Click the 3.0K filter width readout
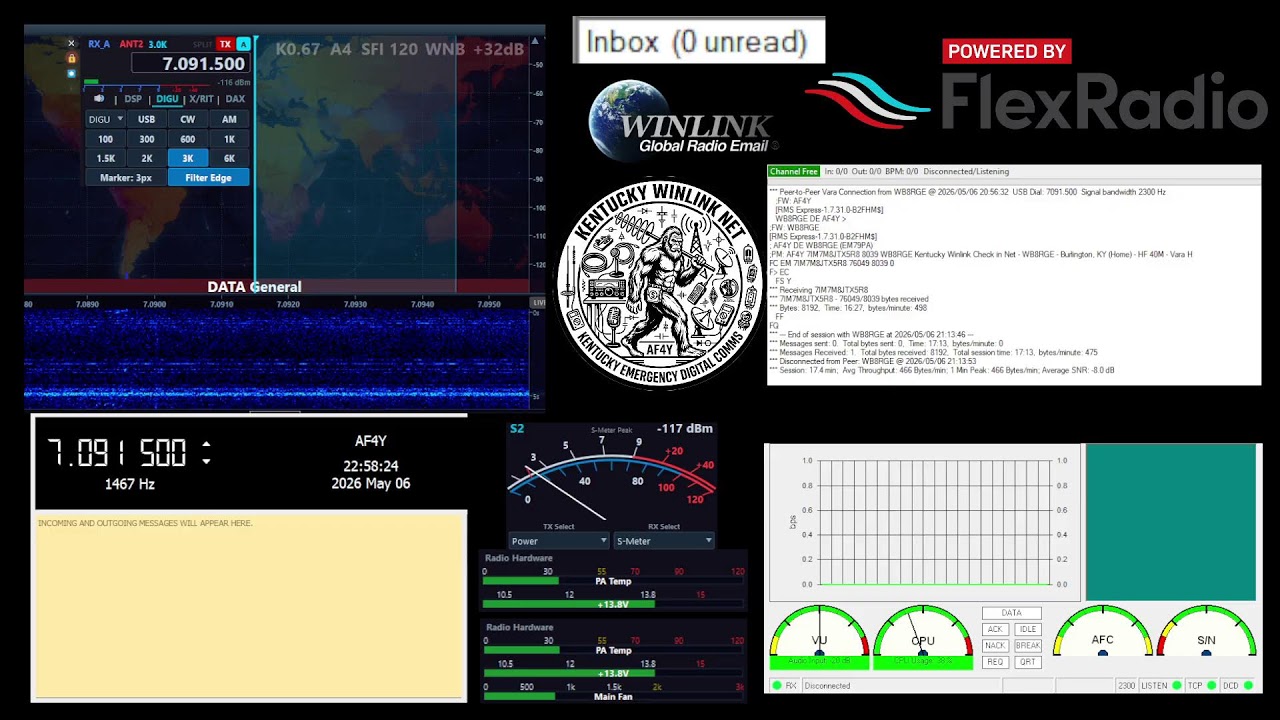This screenshot has width=1280, height=720. [x=158, y=44]
